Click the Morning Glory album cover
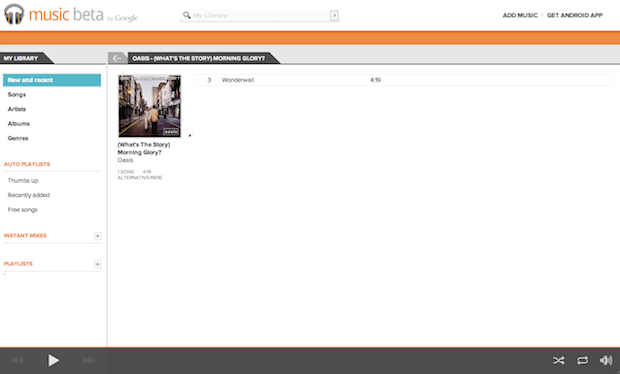This screenshot has width=620, height=374. [149, 106]
